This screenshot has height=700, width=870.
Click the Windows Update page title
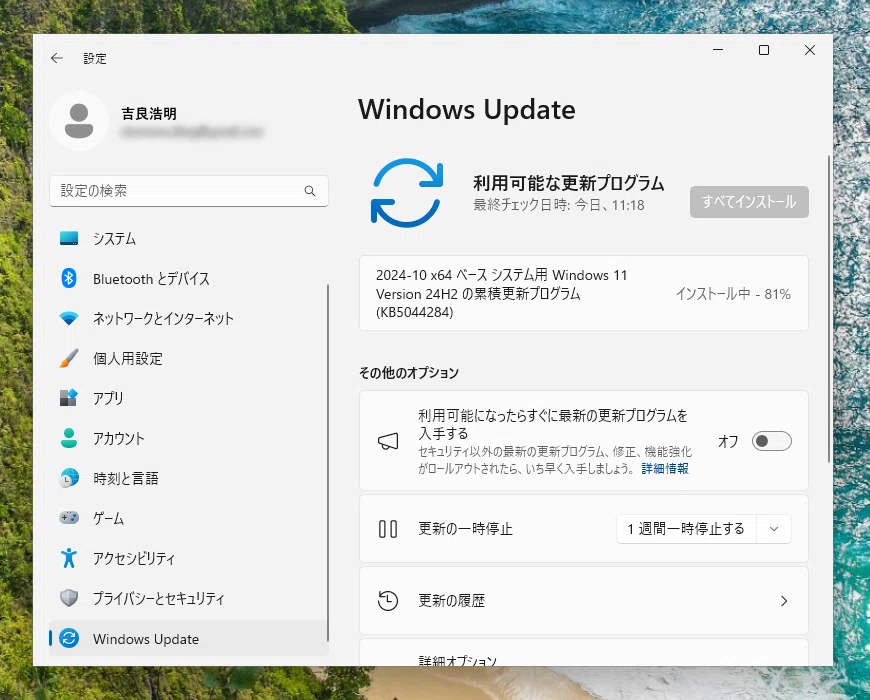pos(467,109)
